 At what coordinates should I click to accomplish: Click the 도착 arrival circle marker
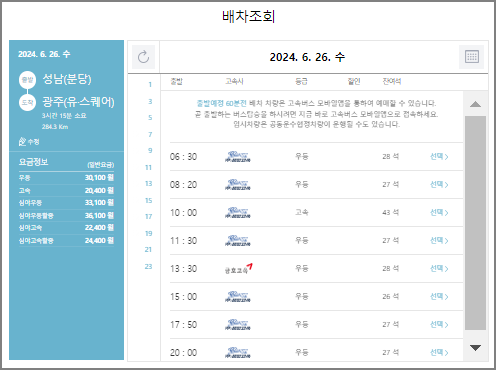pos(27,102)
